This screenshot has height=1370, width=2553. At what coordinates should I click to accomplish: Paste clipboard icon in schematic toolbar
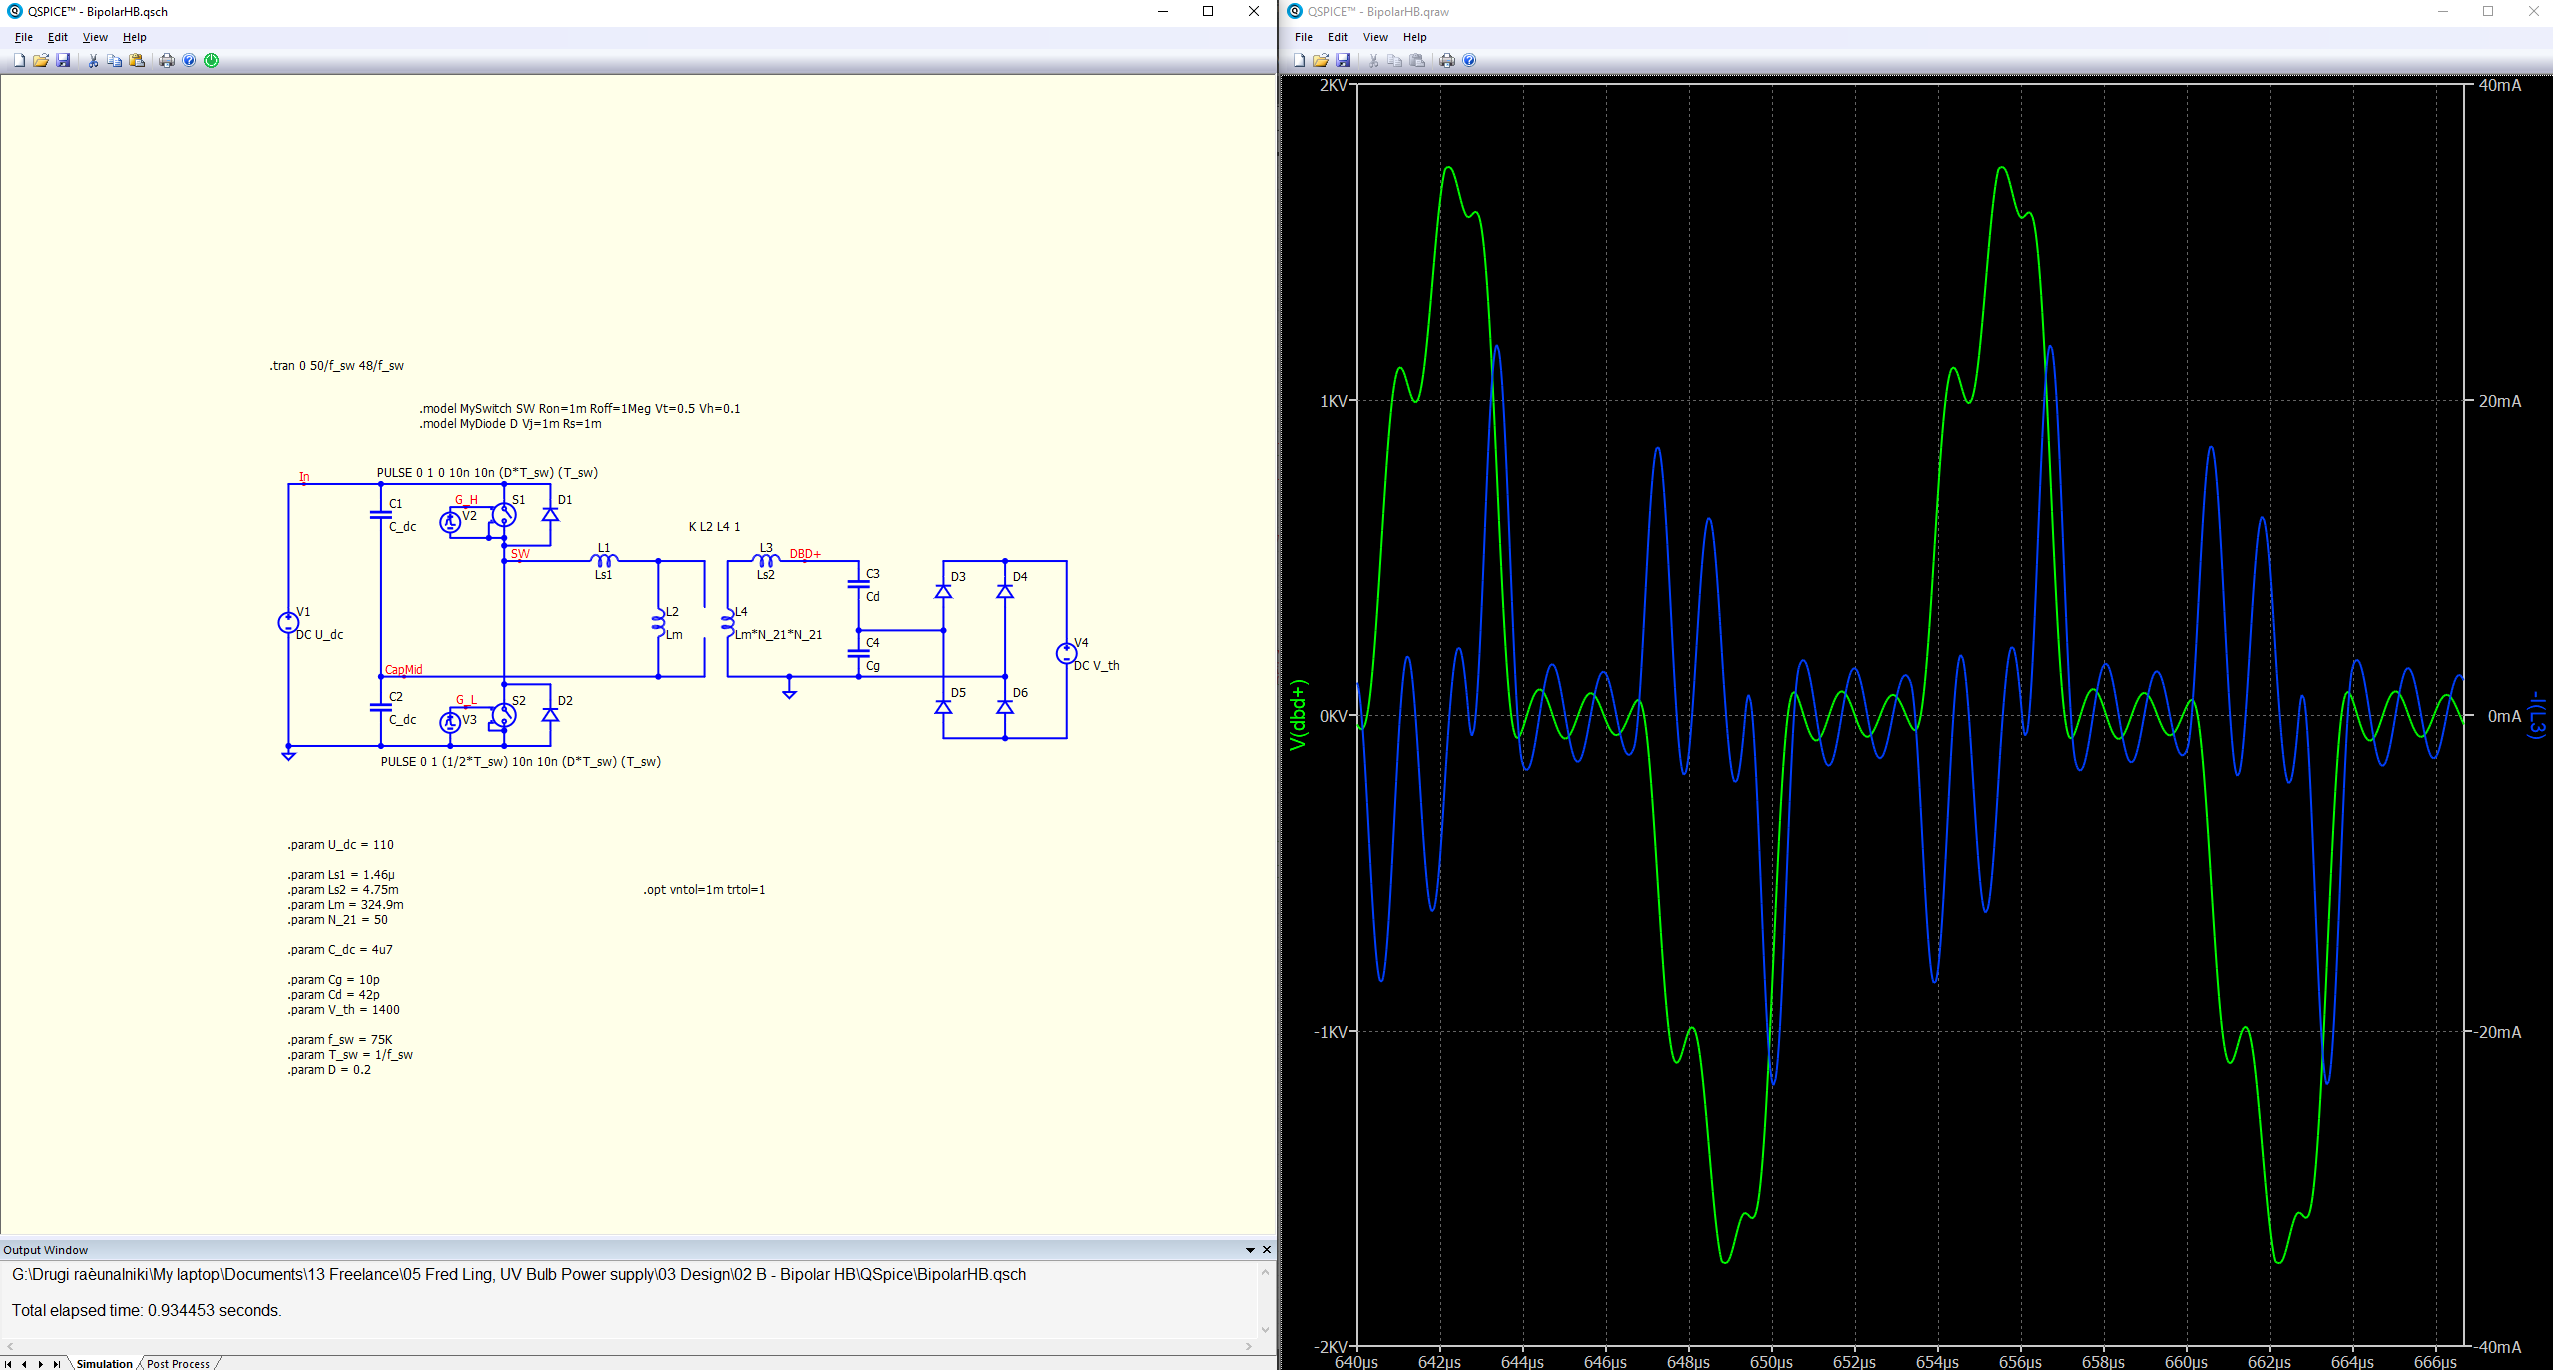pos(137,61)
